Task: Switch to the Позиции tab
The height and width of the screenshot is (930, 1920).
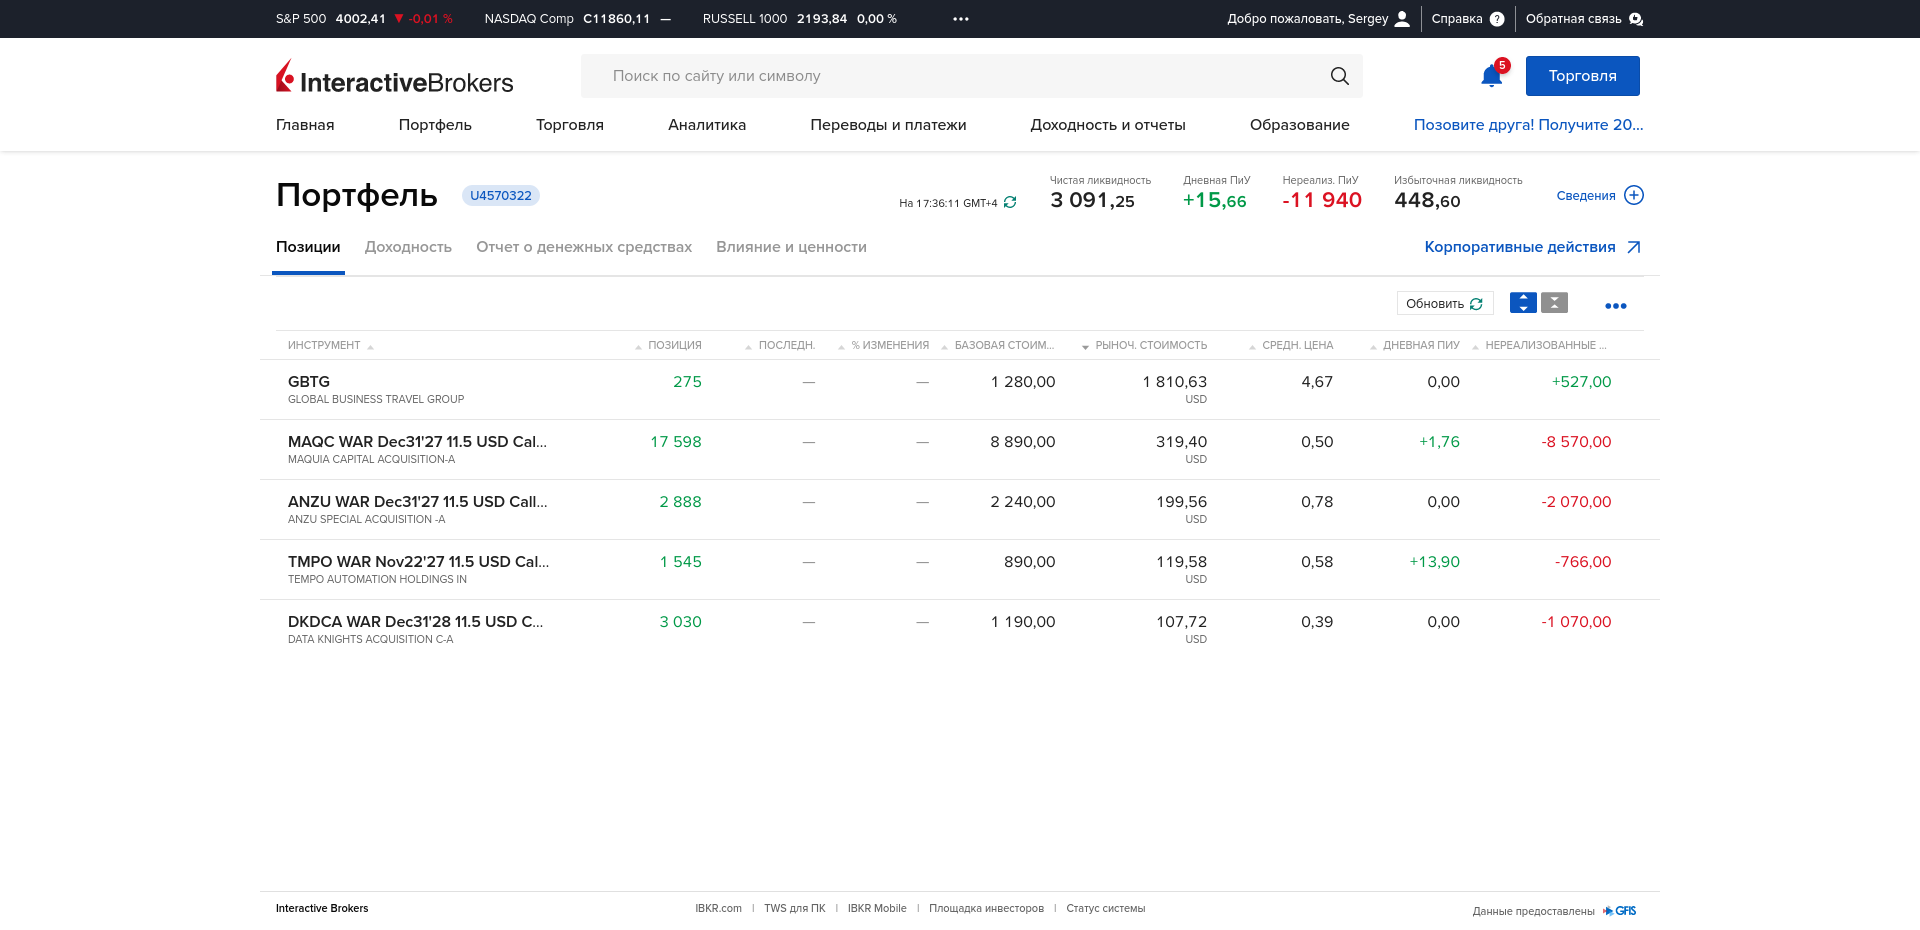Action: tap(308, 247)
